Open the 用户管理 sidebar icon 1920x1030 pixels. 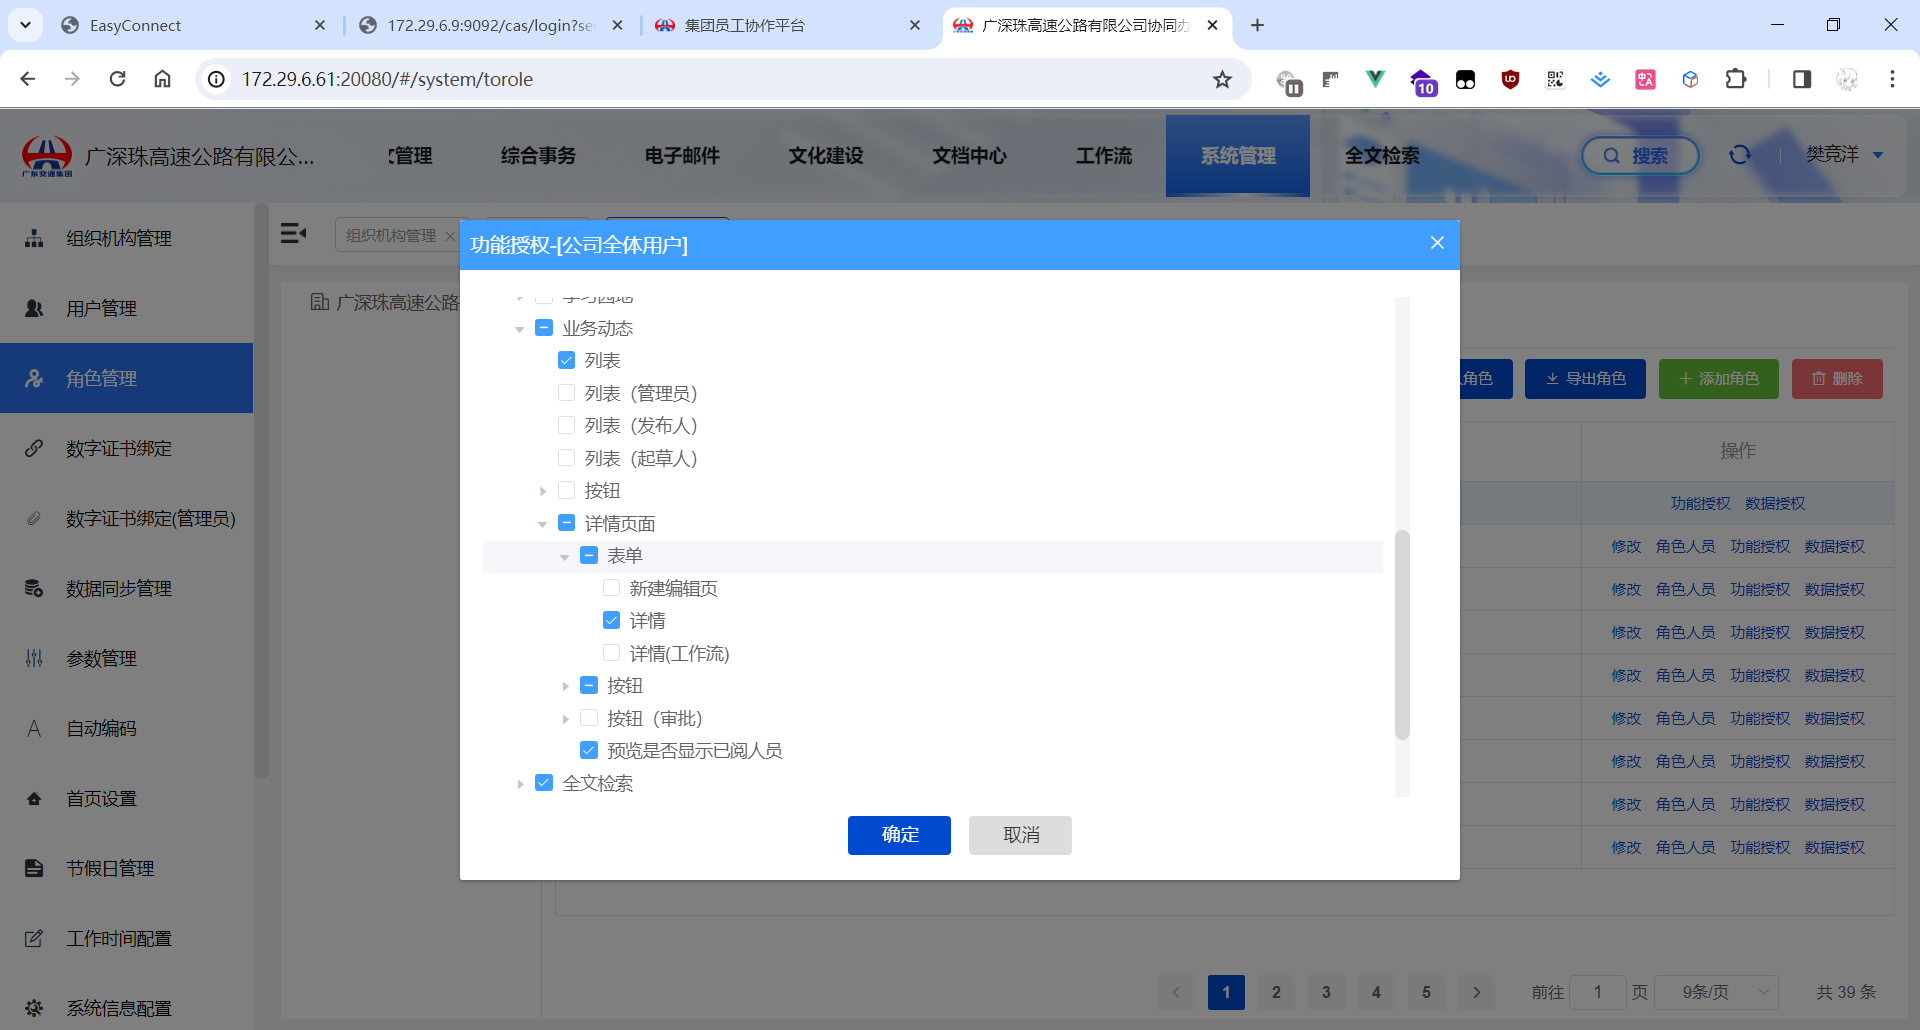coord(34,308)
